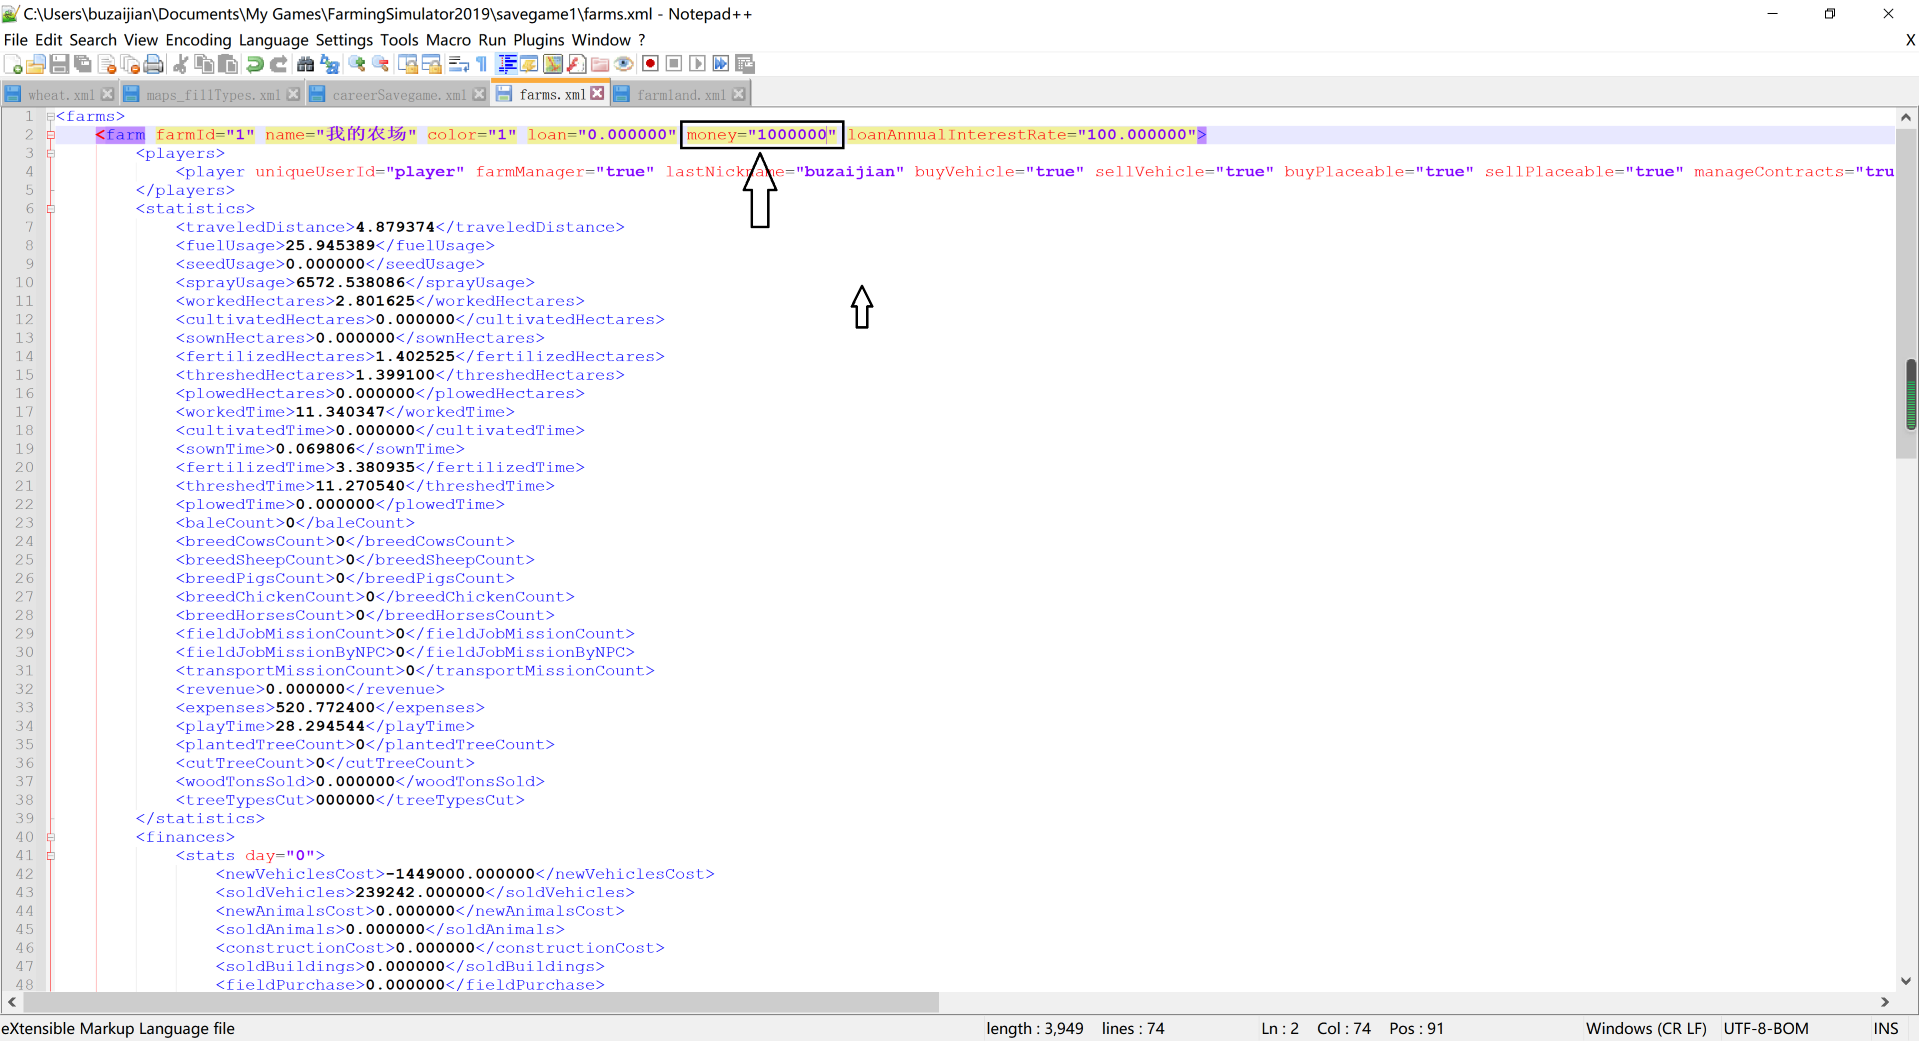Image resolution: width=1919 pixels, height=1041 pixels.
Task: Click the Windows (CR LF) status field
Action: [1646, 1029]
